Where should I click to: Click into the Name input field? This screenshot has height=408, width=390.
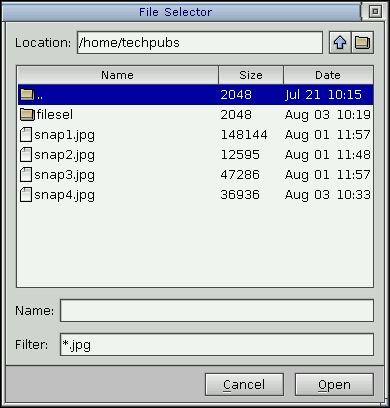[217, 311]
